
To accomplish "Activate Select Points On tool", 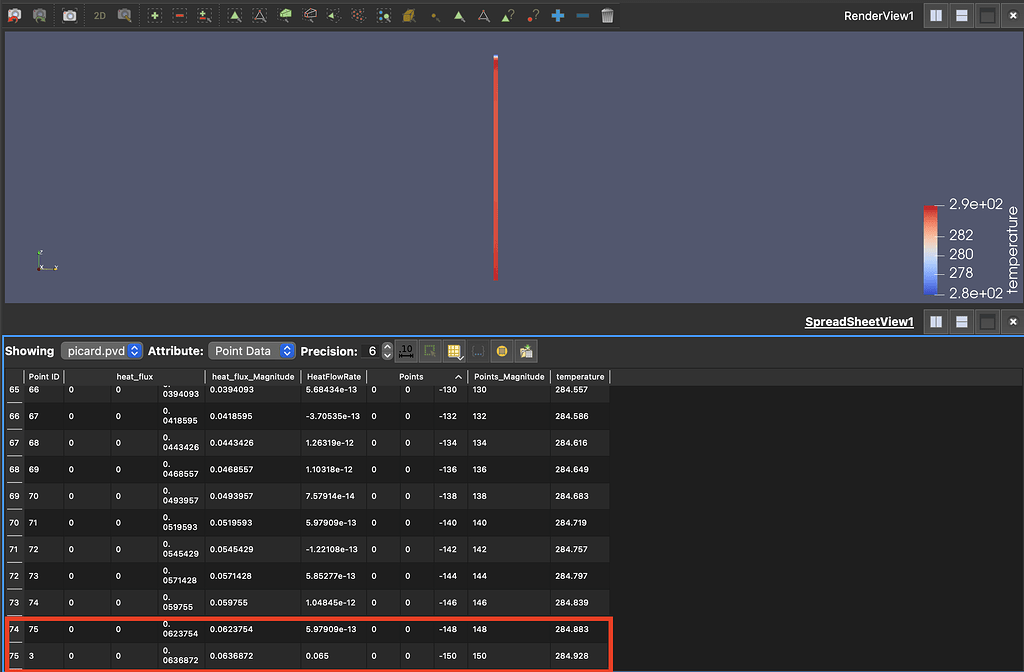I will click(x=260, y=16).
